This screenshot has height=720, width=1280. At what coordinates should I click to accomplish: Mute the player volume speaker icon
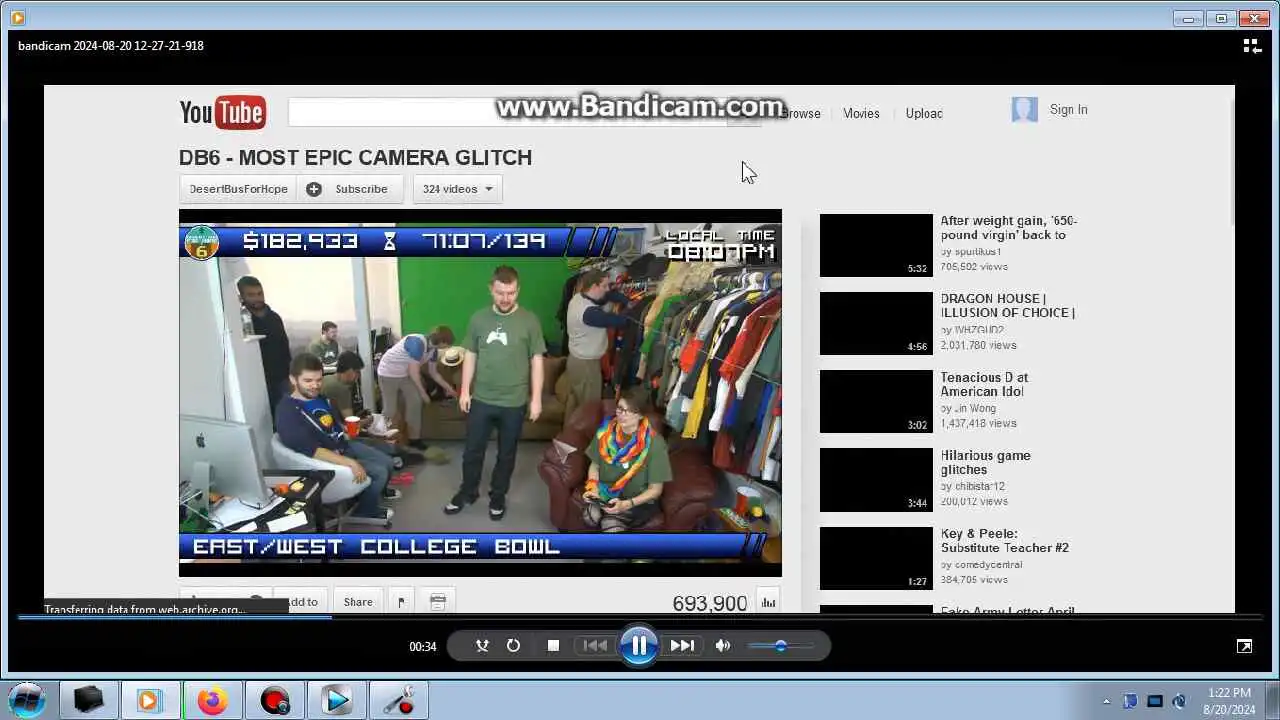click(723, 646)
